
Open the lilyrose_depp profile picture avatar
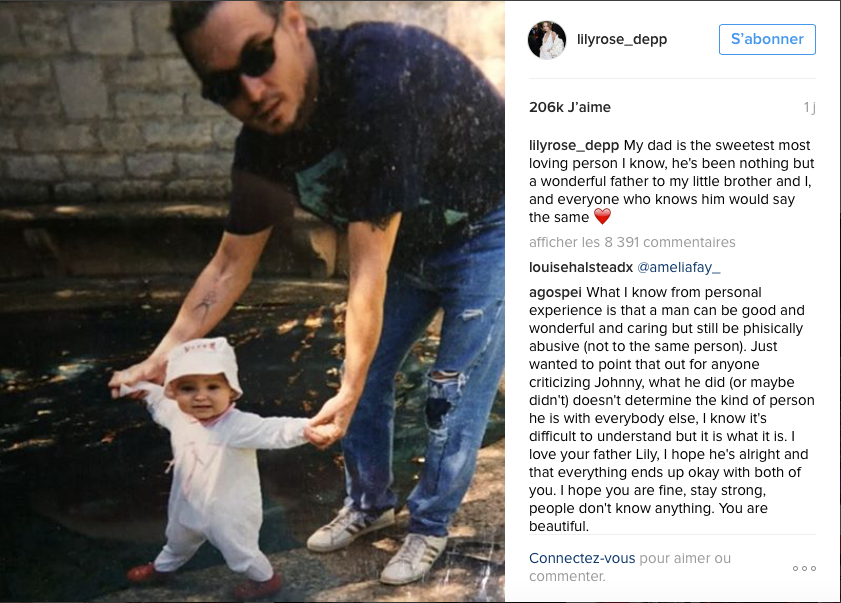click(547, 40)
